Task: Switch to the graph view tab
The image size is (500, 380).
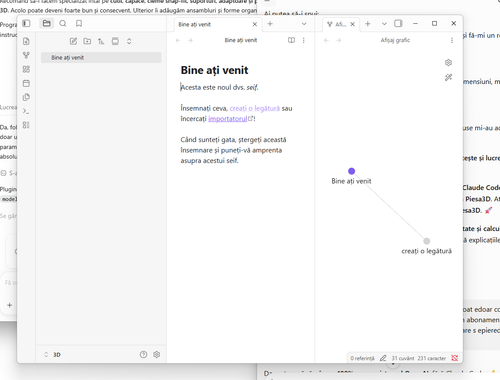Action: point(337,24)
